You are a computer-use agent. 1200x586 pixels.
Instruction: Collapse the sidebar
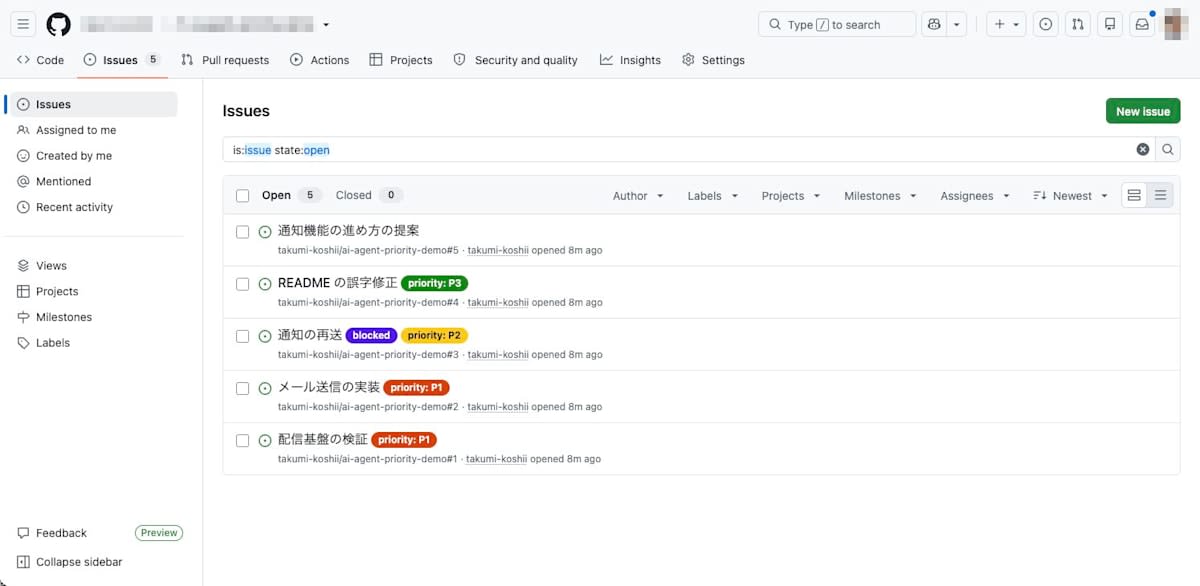coord(70,562)
